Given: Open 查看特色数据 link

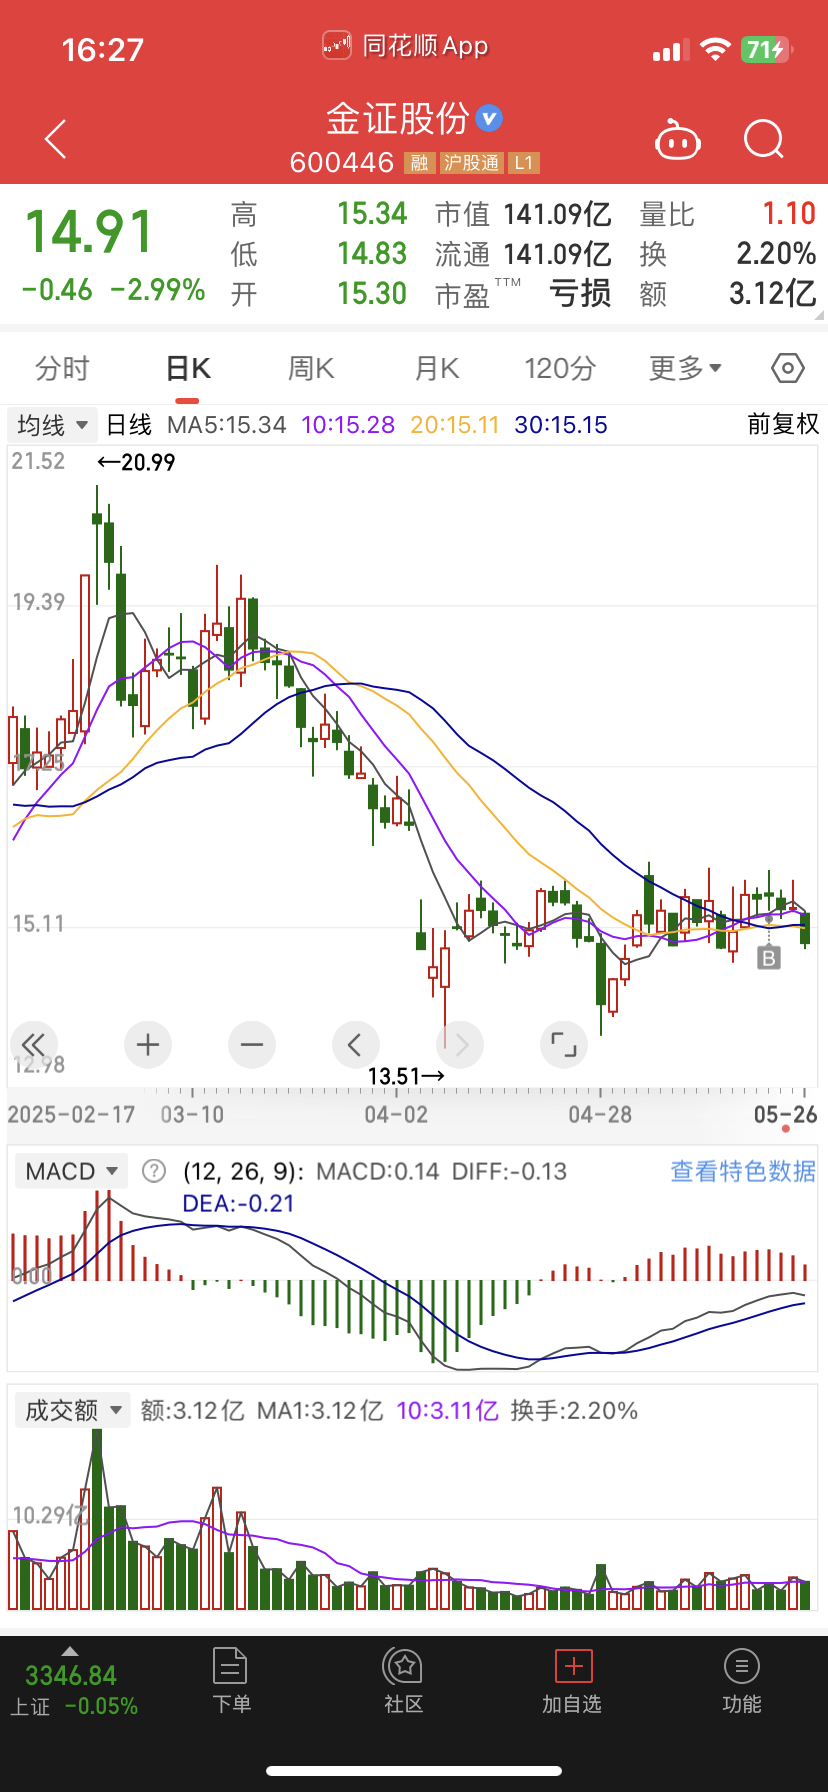Looking at the screenshot, I should (x=743, y=1171).
